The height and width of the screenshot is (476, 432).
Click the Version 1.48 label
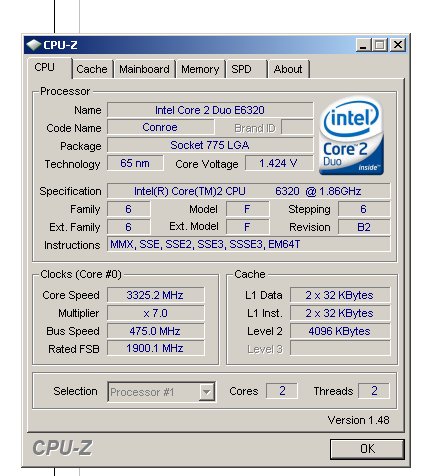pyautogui.click(x=358, y=420)
